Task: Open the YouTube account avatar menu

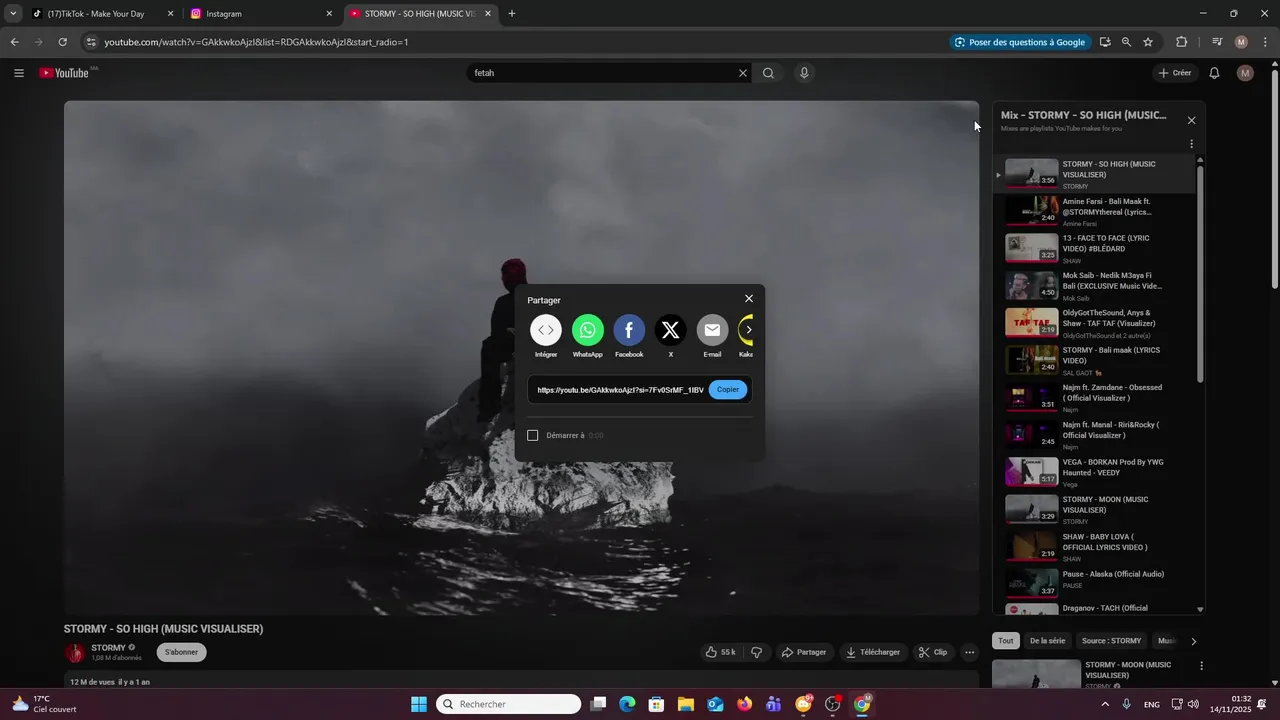Action: click(1245, 73)
